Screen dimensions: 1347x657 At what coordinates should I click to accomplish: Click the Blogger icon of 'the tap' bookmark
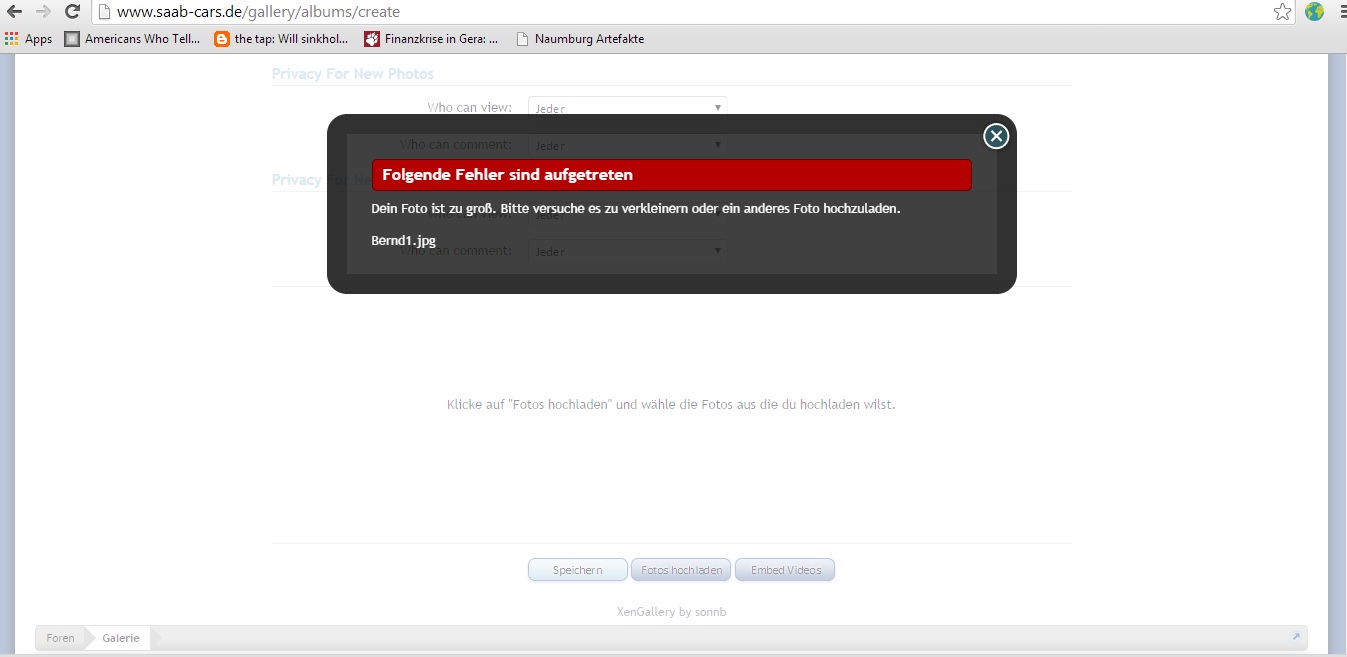222,39
